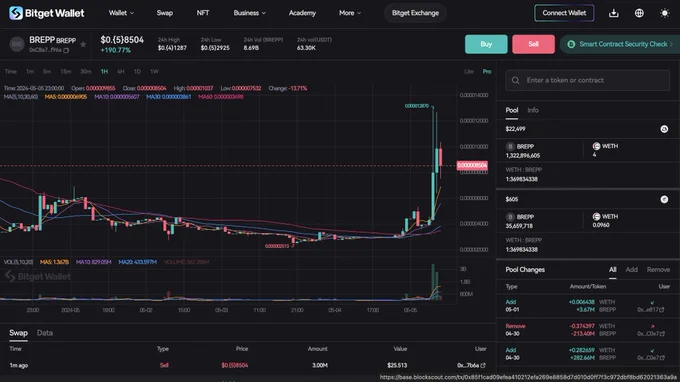Screen dimensions: 680x382
Task: Click the +190.77% price change
Action: pyautogui.click(x=115, y=50)
